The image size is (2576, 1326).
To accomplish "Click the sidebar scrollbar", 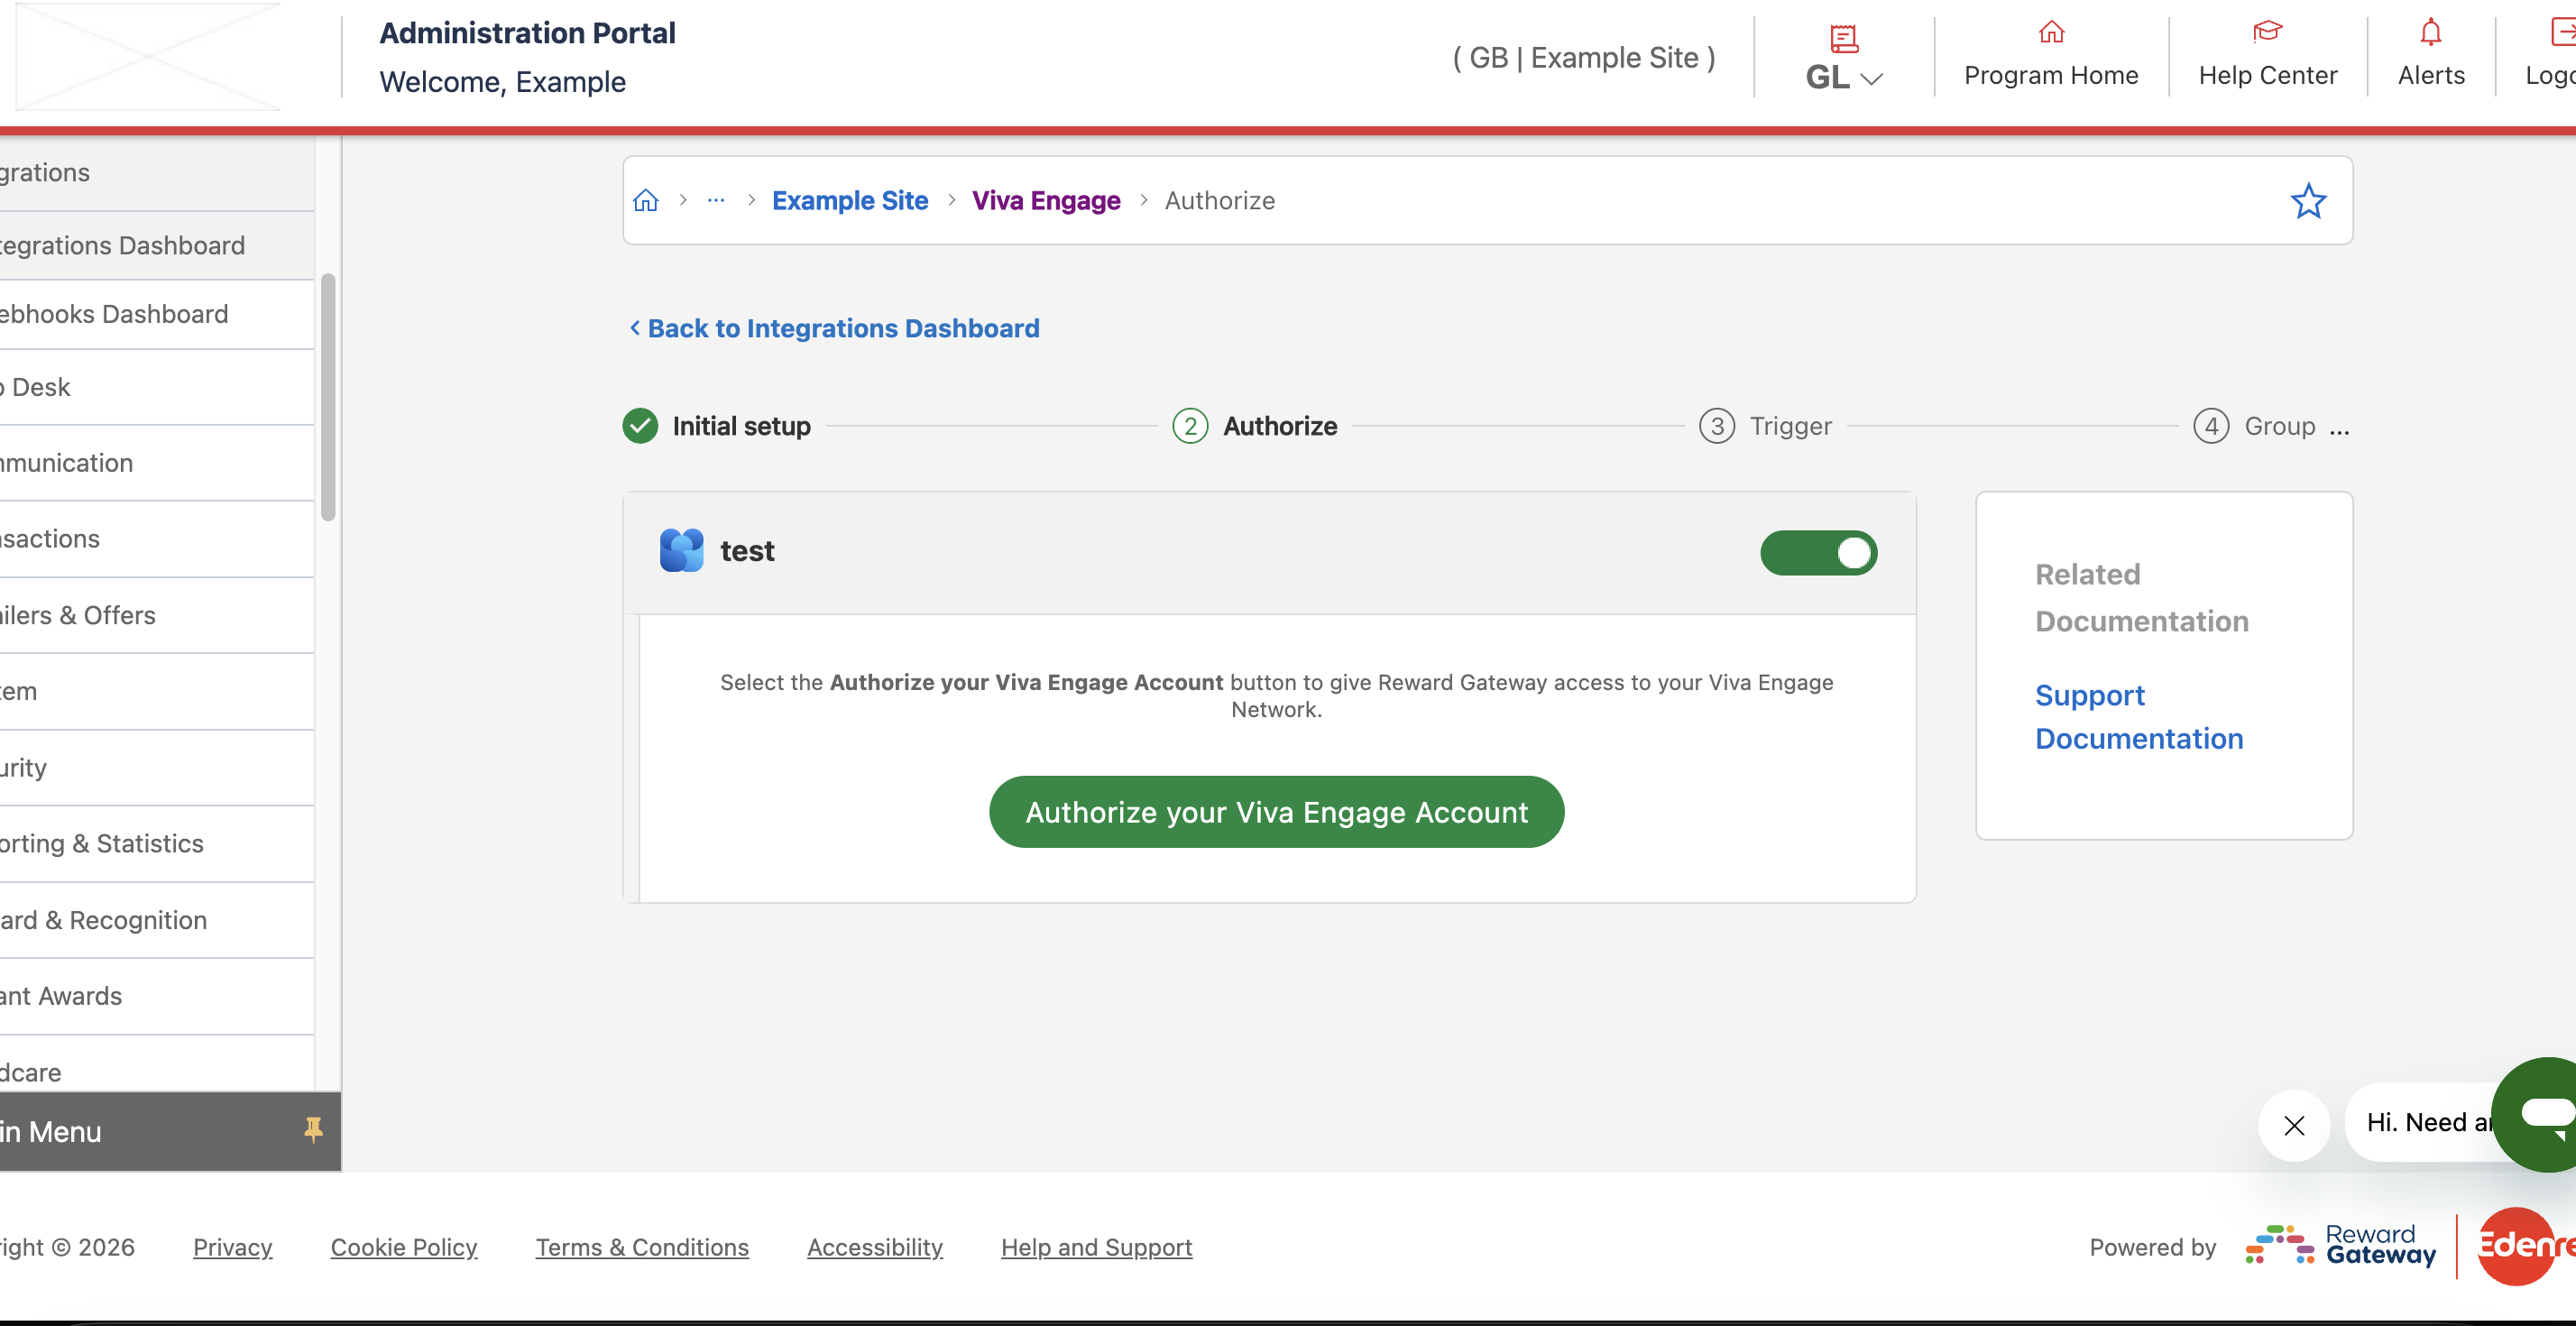I will coord(328,397).
